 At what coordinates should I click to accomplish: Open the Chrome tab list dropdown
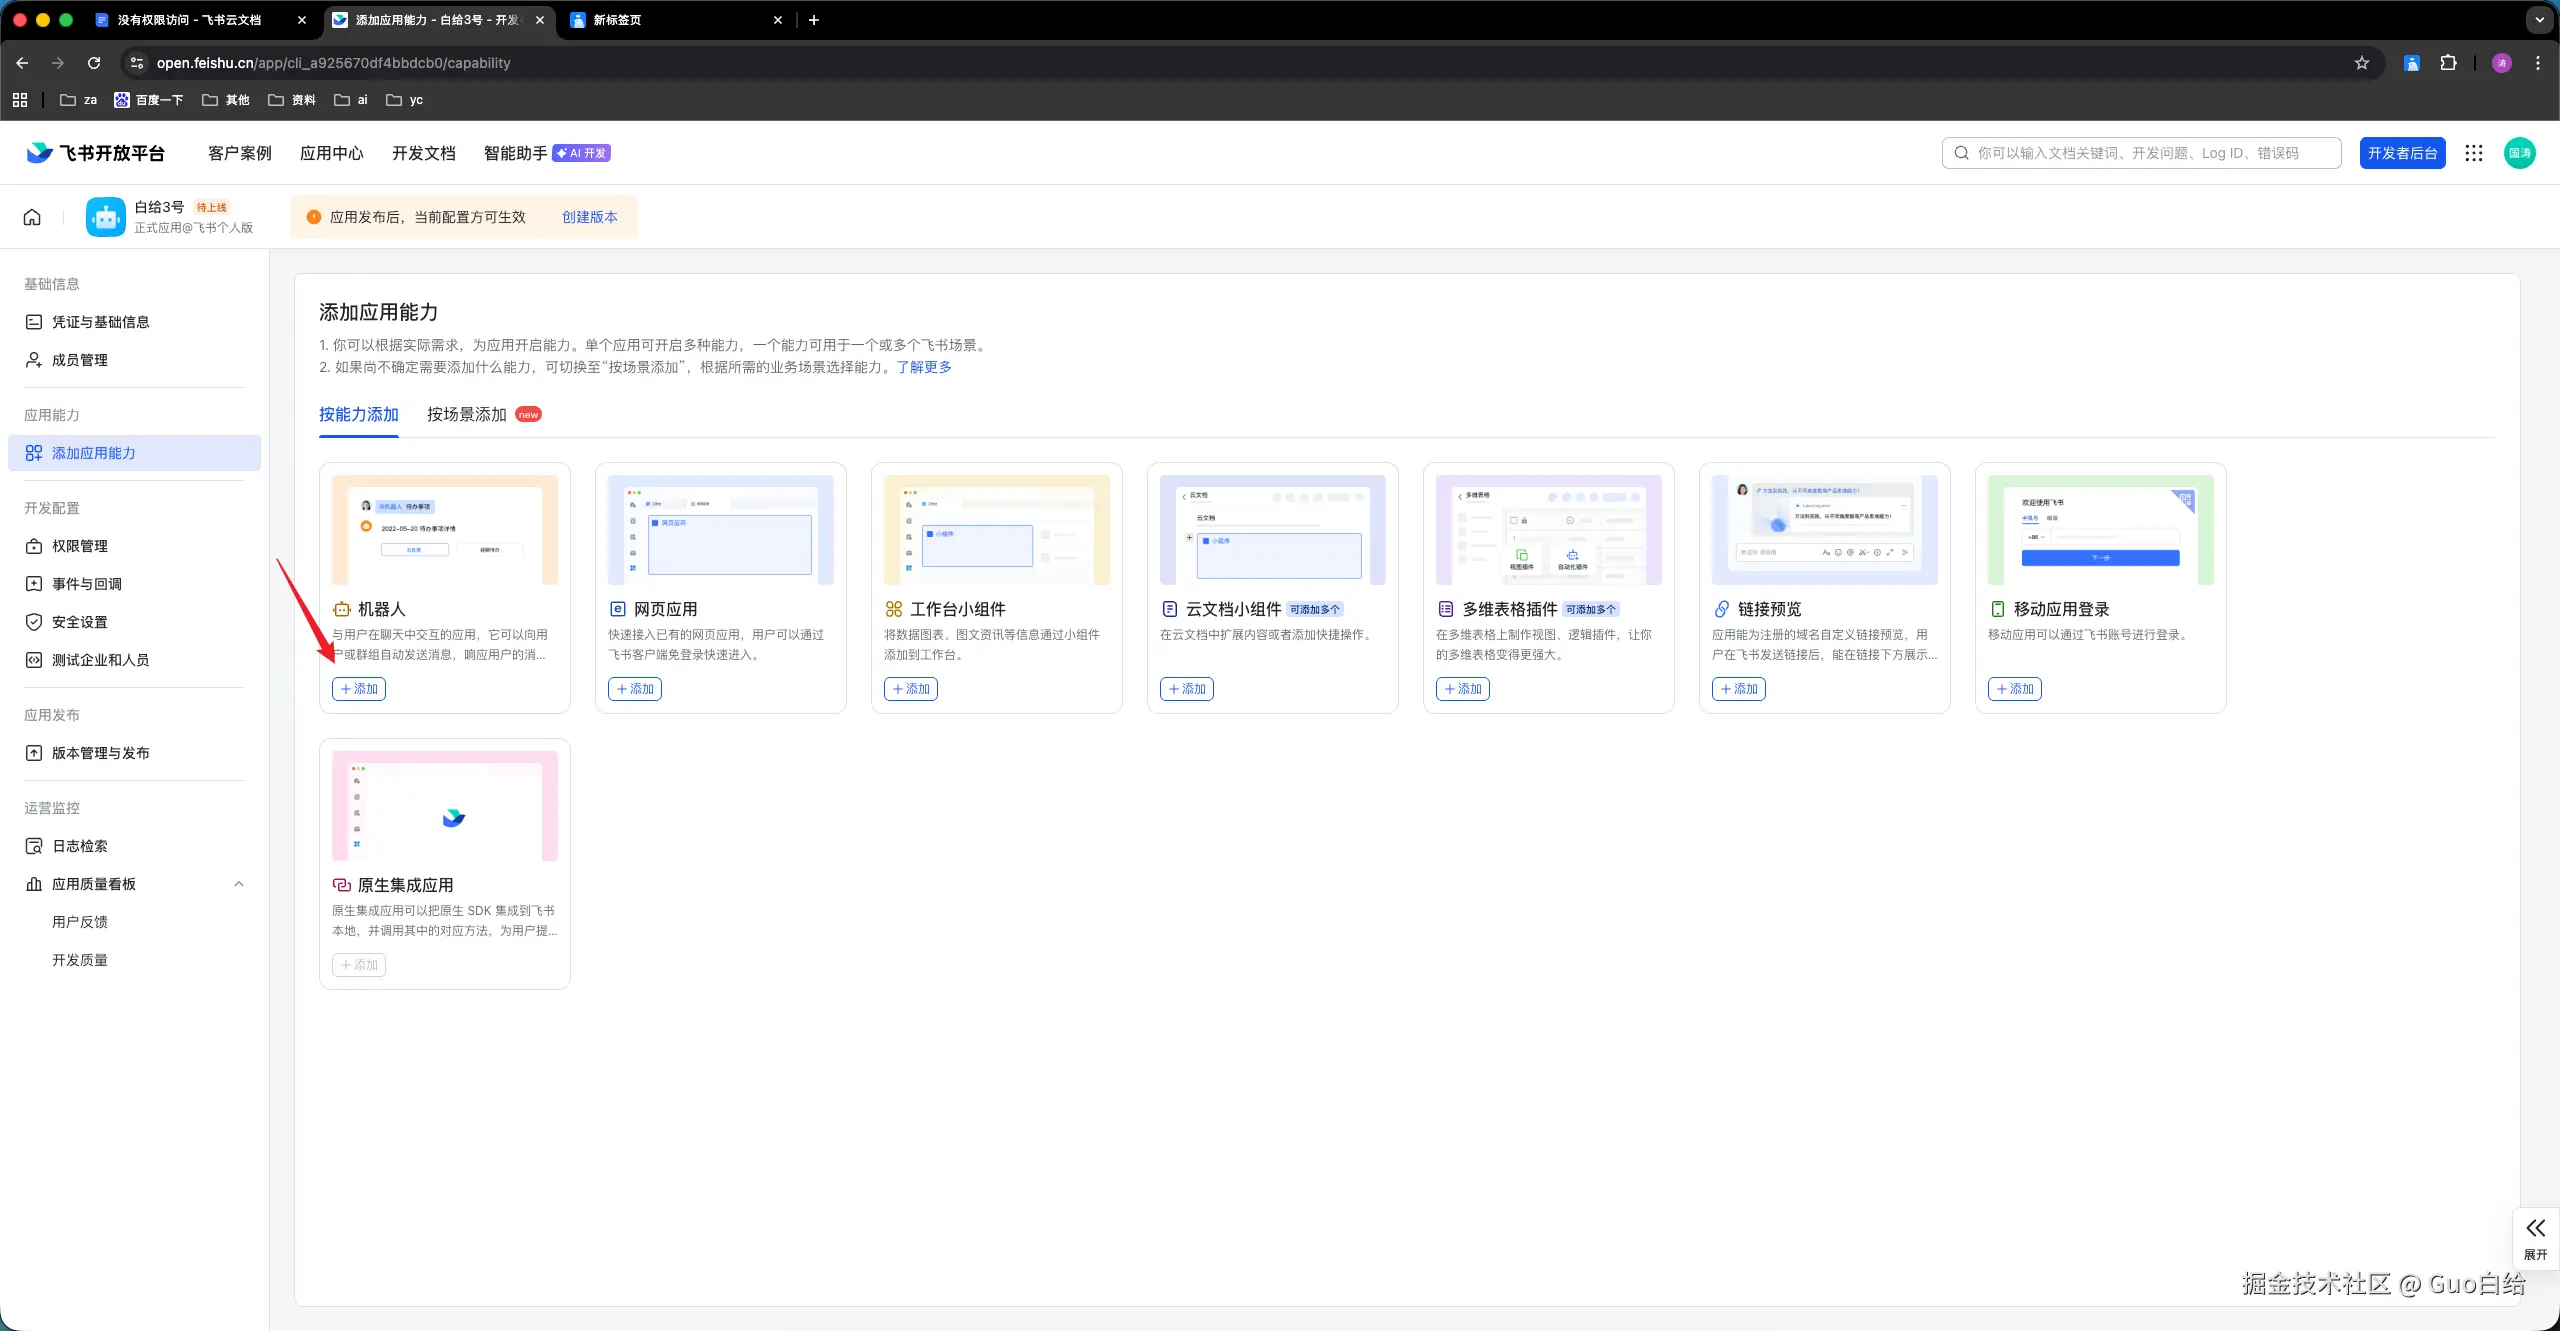tap(2539, 20)
